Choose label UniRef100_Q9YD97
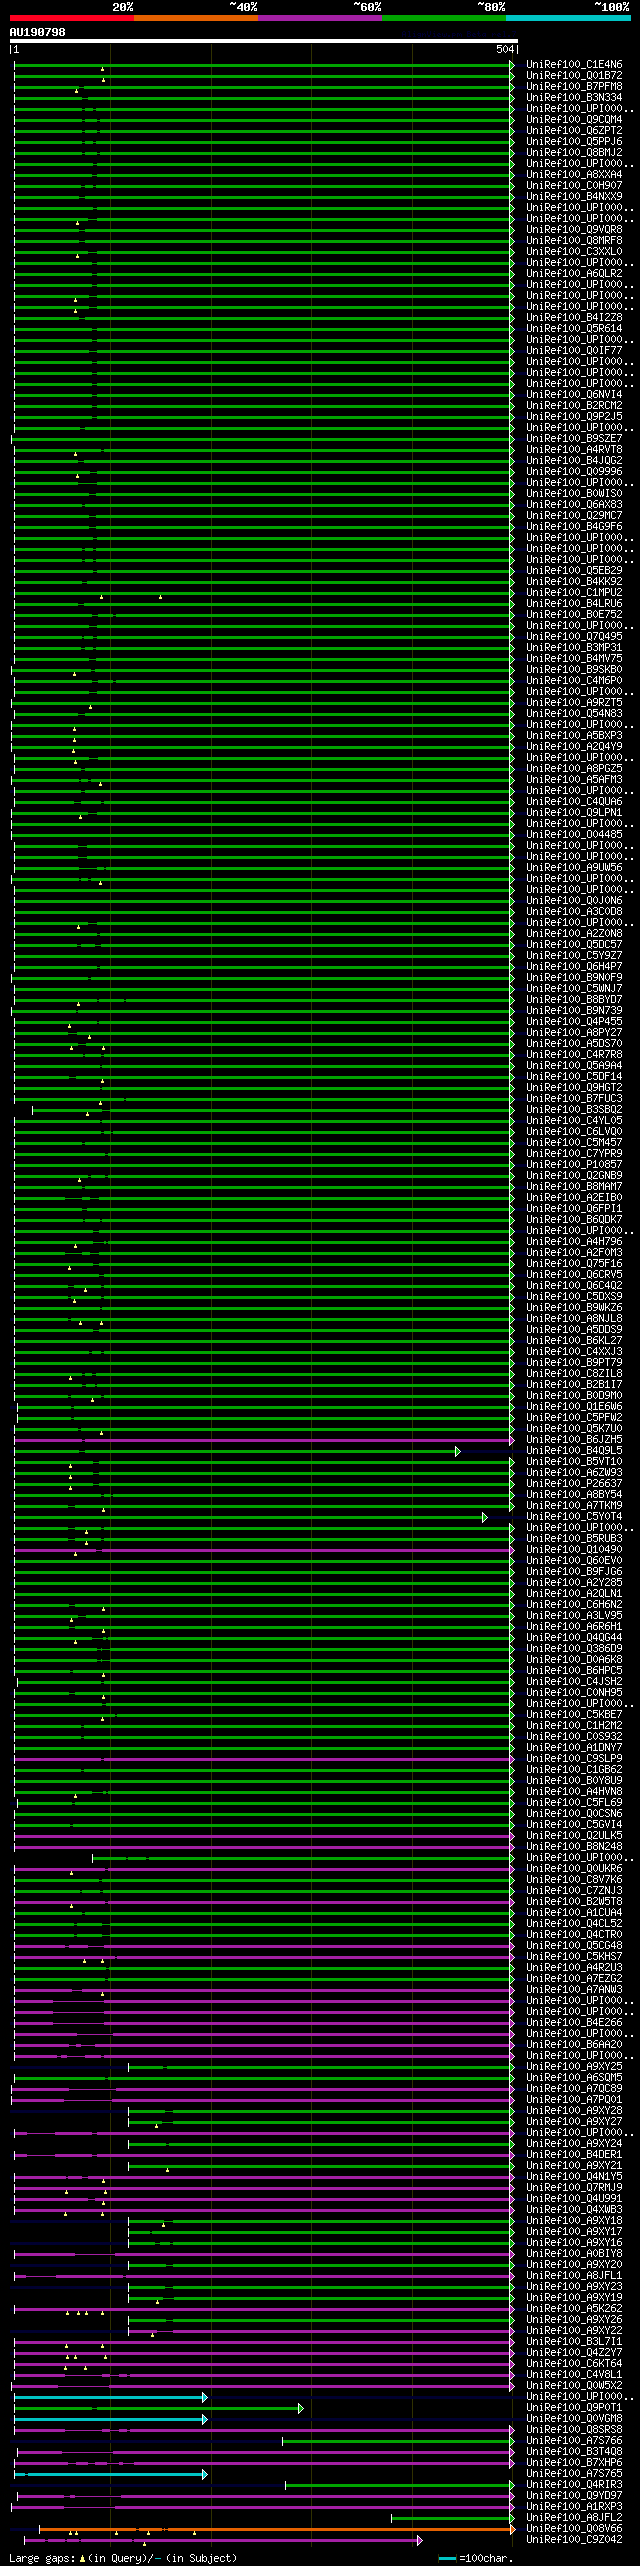Viewport: 640px width, 2566px height. point(574,2496)
